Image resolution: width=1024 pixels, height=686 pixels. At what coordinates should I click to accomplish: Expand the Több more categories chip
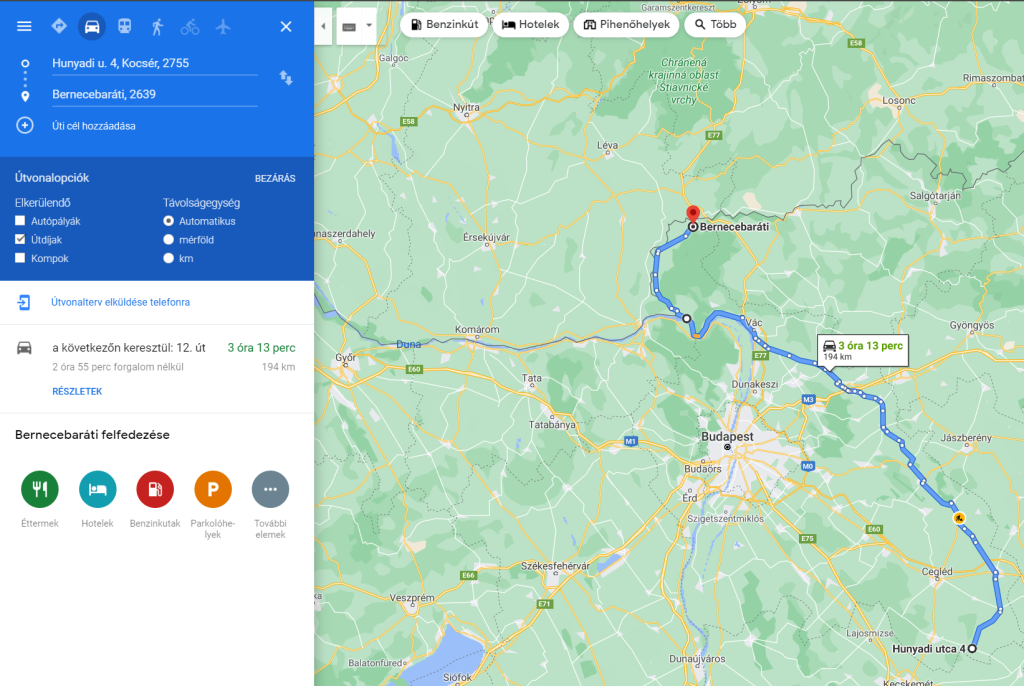[x=715, y=25]
